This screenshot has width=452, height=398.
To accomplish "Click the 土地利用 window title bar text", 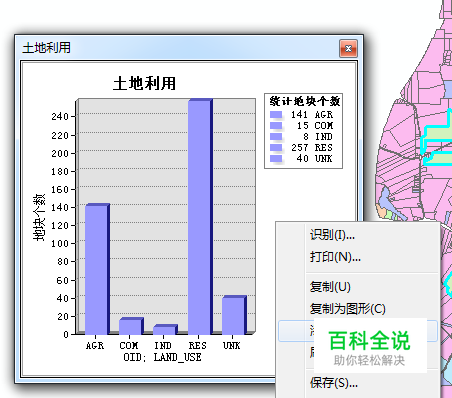I will [x=46, y=48].
